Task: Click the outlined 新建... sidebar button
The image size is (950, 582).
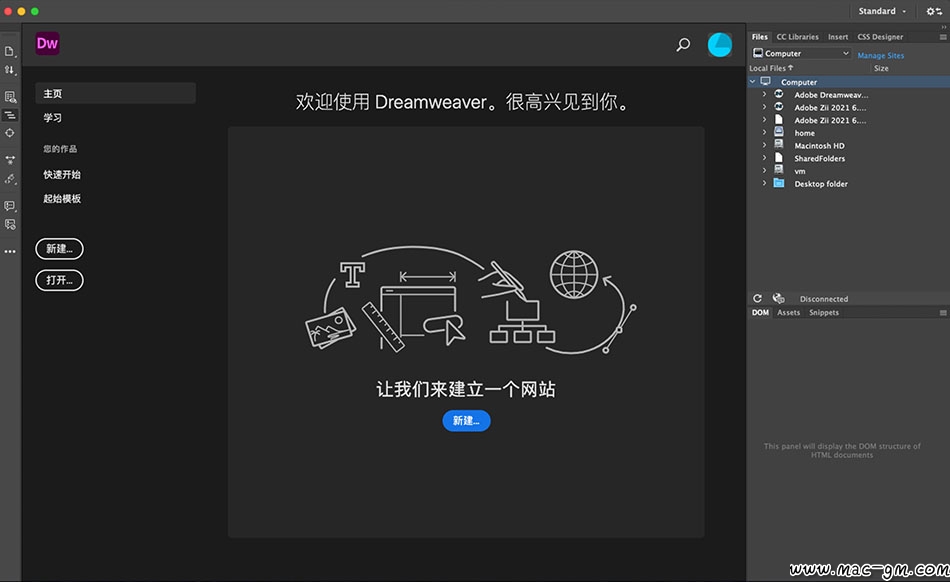Action: 59,249
